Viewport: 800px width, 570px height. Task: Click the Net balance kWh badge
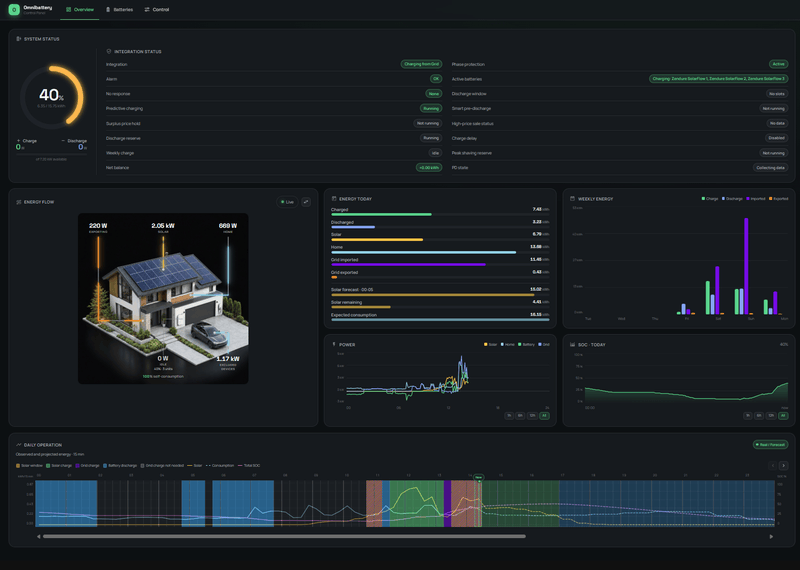[429, 168]
